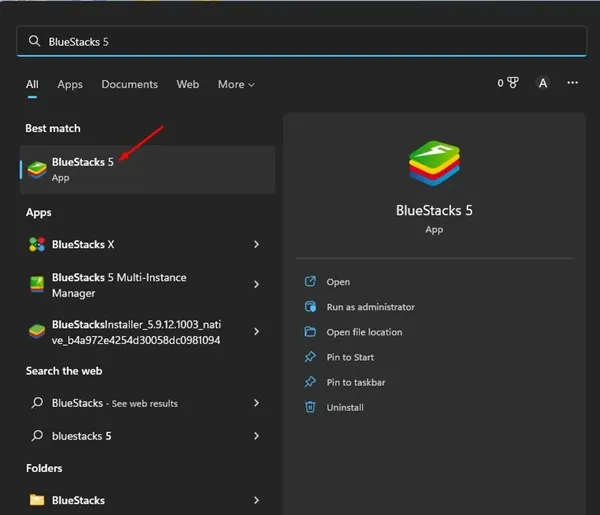Click the BlueStacks X app icon
This screenshot has width=600, height=515.
[37, 245]
